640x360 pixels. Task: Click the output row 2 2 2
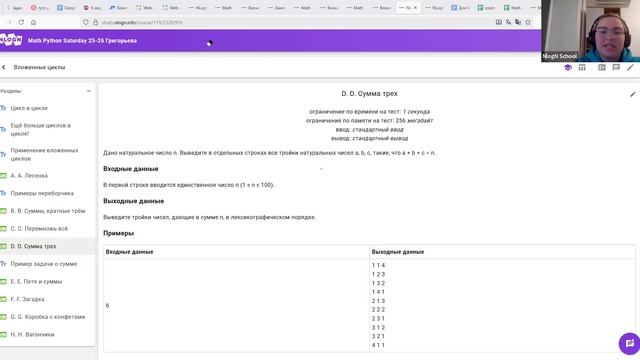tap(378, 310)
